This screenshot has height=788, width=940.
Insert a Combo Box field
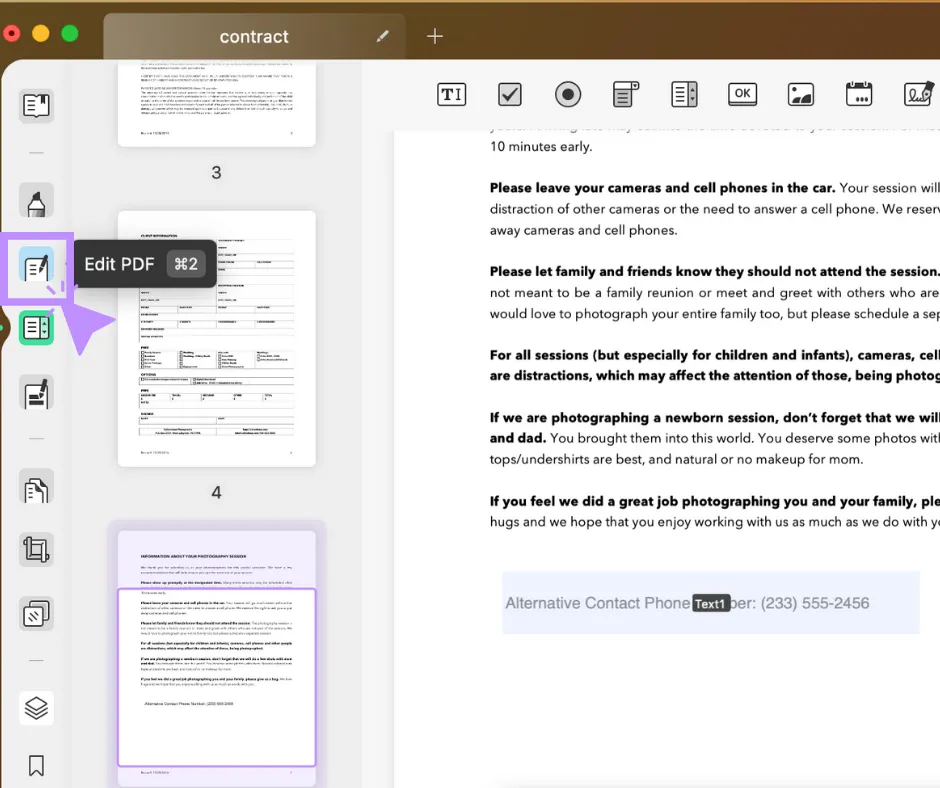[x=625, y=94]
